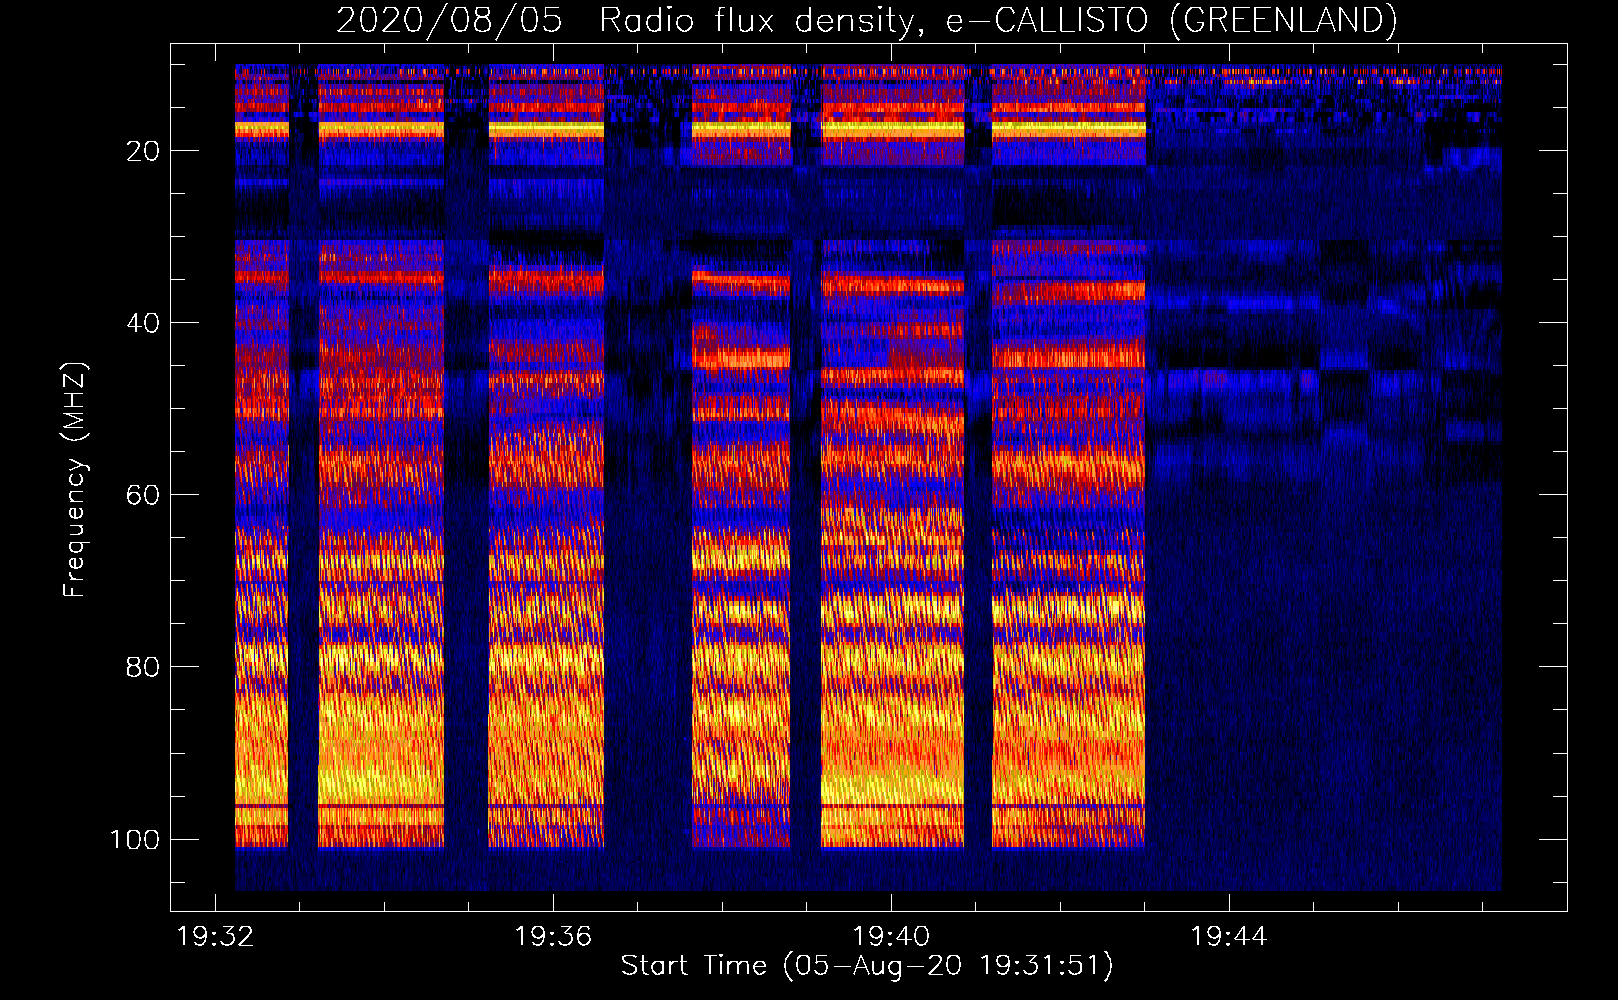Viewport: 1618px width, 1000px height.
Task: Click the 40 frequency tick label
Action: point(143,323)
